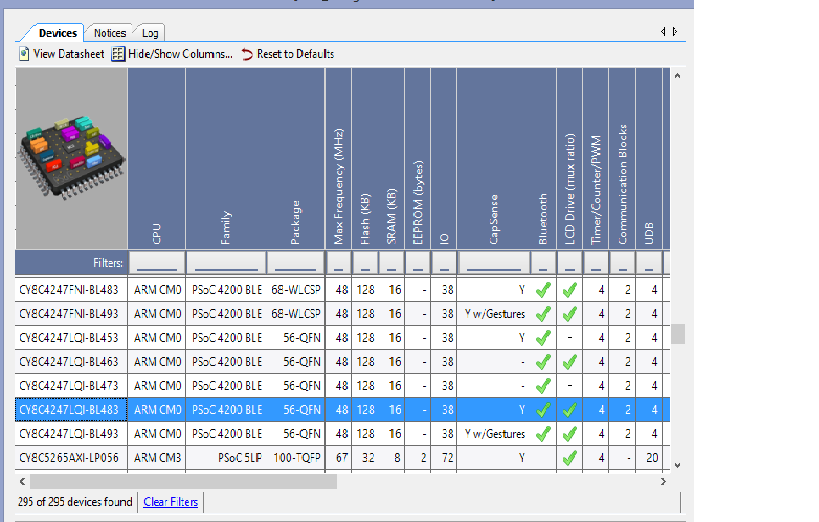
Task: Click the View Datasheet document icon
Action: pyautogui.click(x=24, y=54)
